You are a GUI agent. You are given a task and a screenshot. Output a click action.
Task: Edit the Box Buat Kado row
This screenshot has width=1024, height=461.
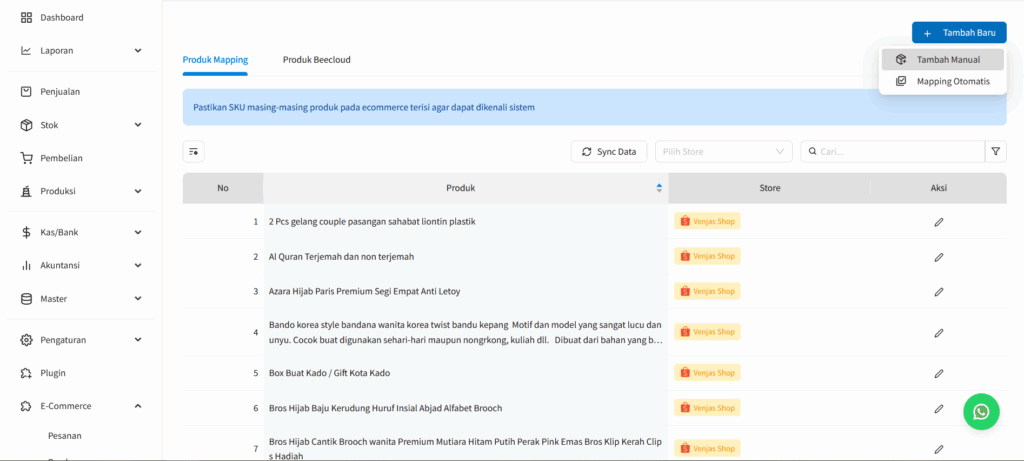938,374
